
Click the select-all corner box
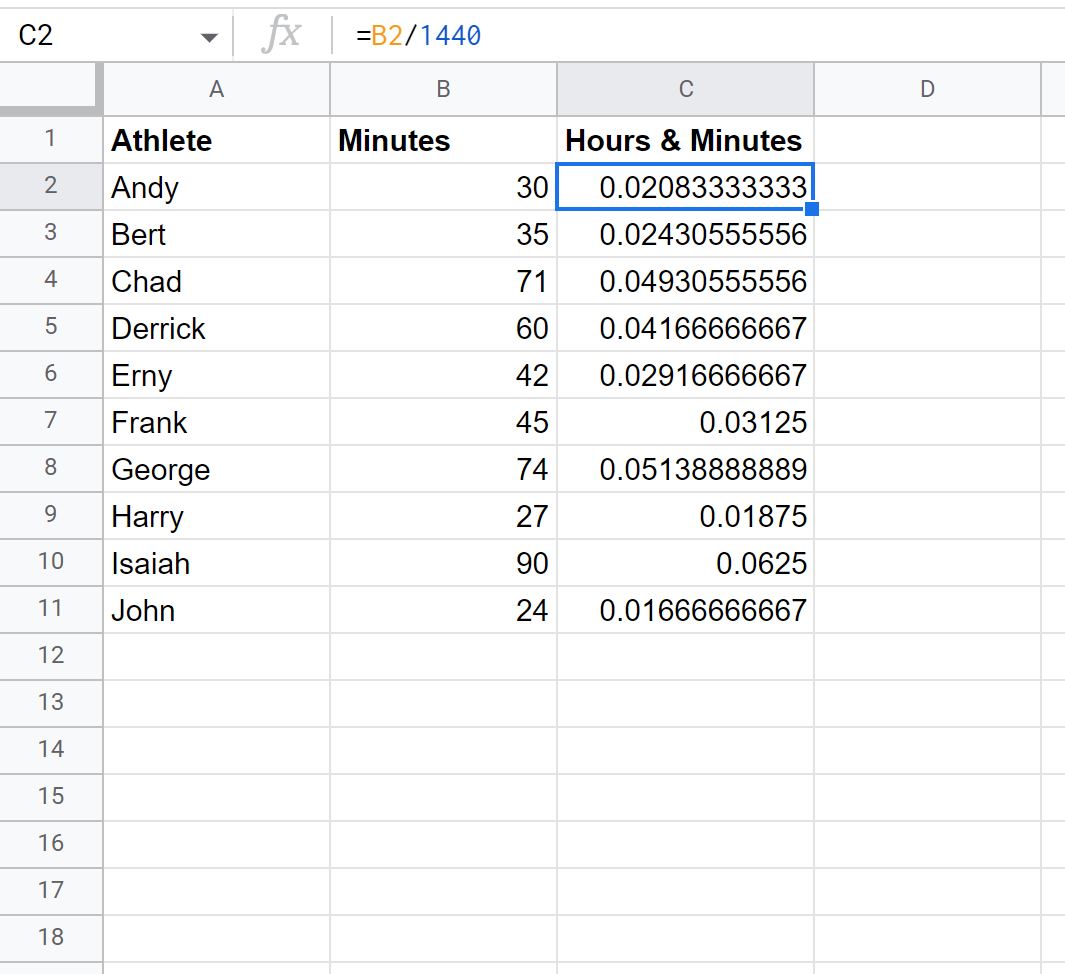(x=51, y=89)
